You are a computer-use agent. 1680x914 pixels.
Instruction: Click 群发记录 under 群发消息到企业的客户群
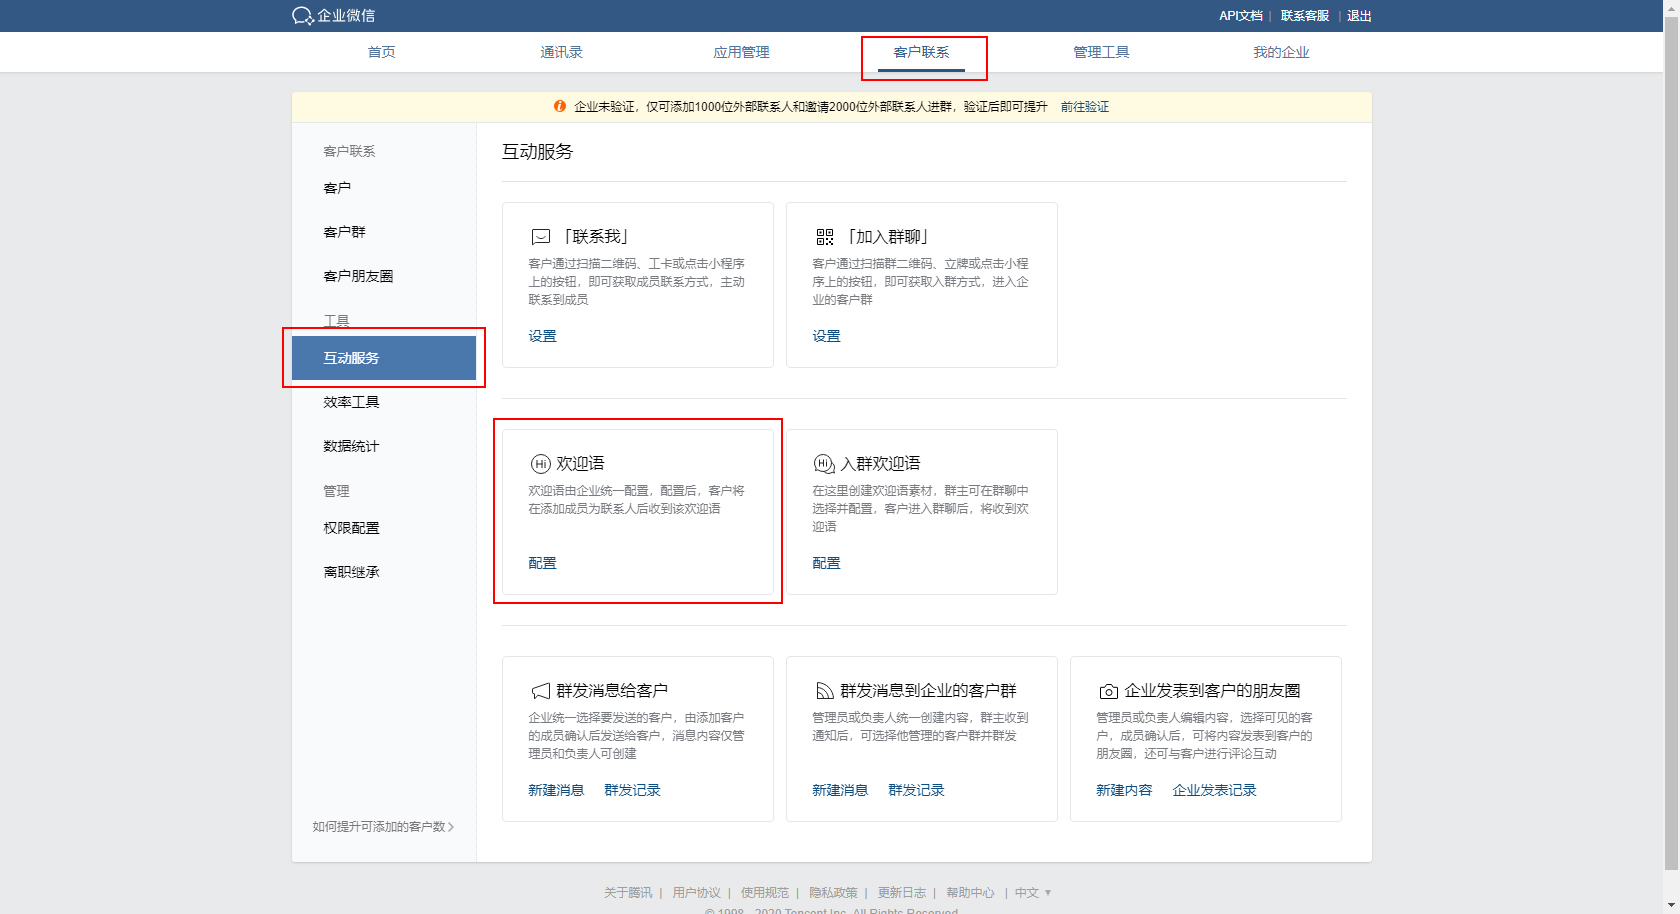(x=916, y=790)
